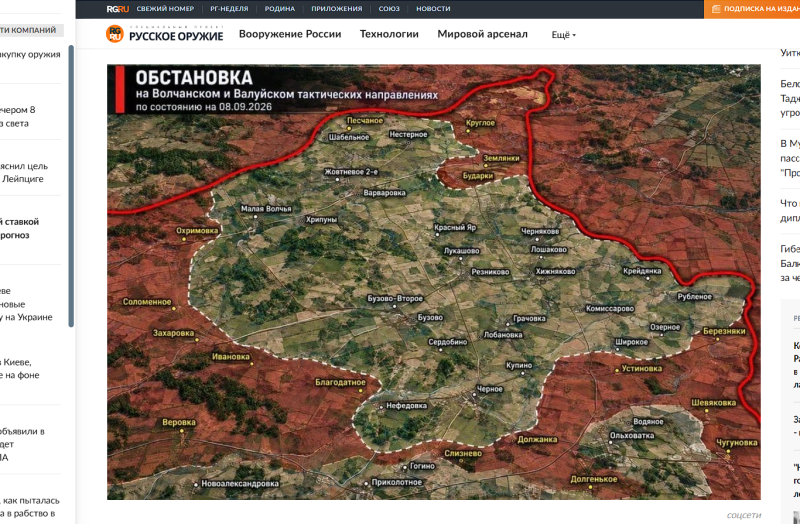Click the Русское оружие project title
800x524 pixels.
(176, 36)
